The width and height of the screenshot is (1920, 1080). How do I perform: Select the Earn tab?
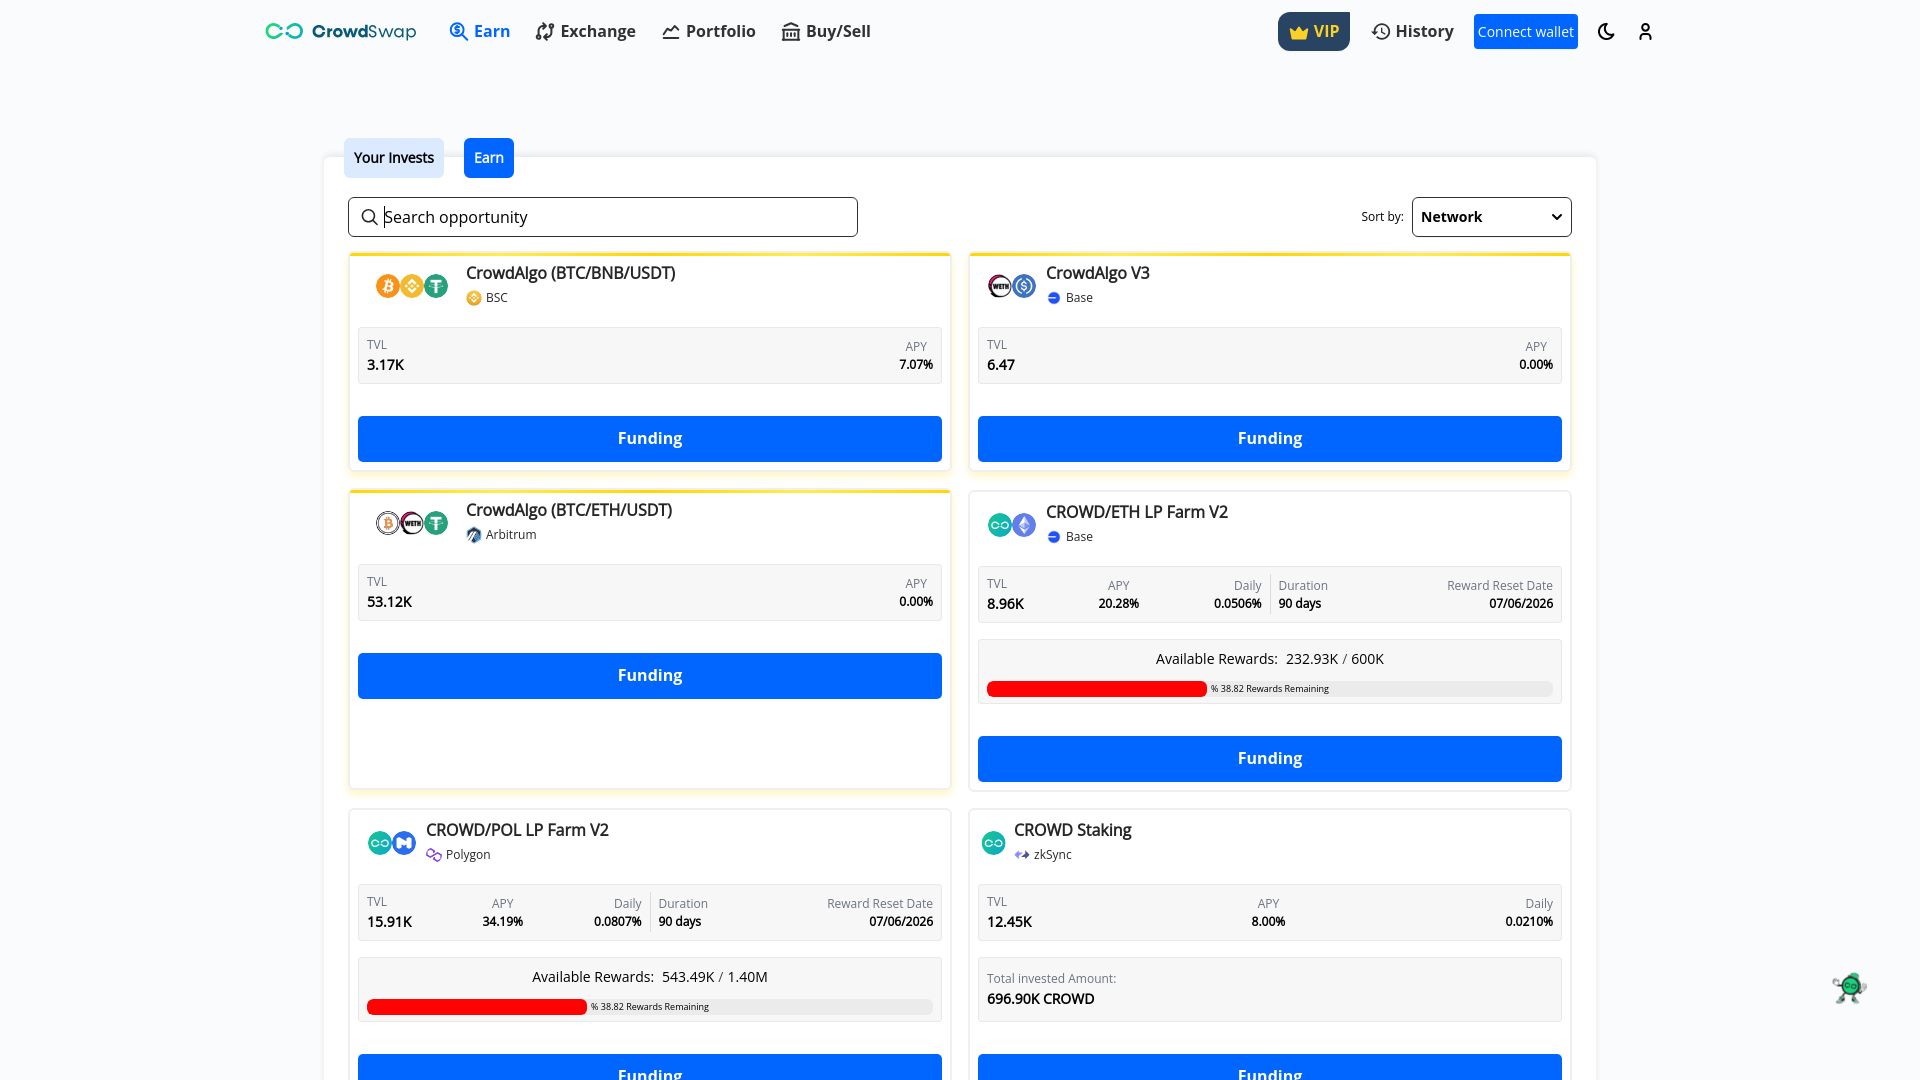pos(488,158)
